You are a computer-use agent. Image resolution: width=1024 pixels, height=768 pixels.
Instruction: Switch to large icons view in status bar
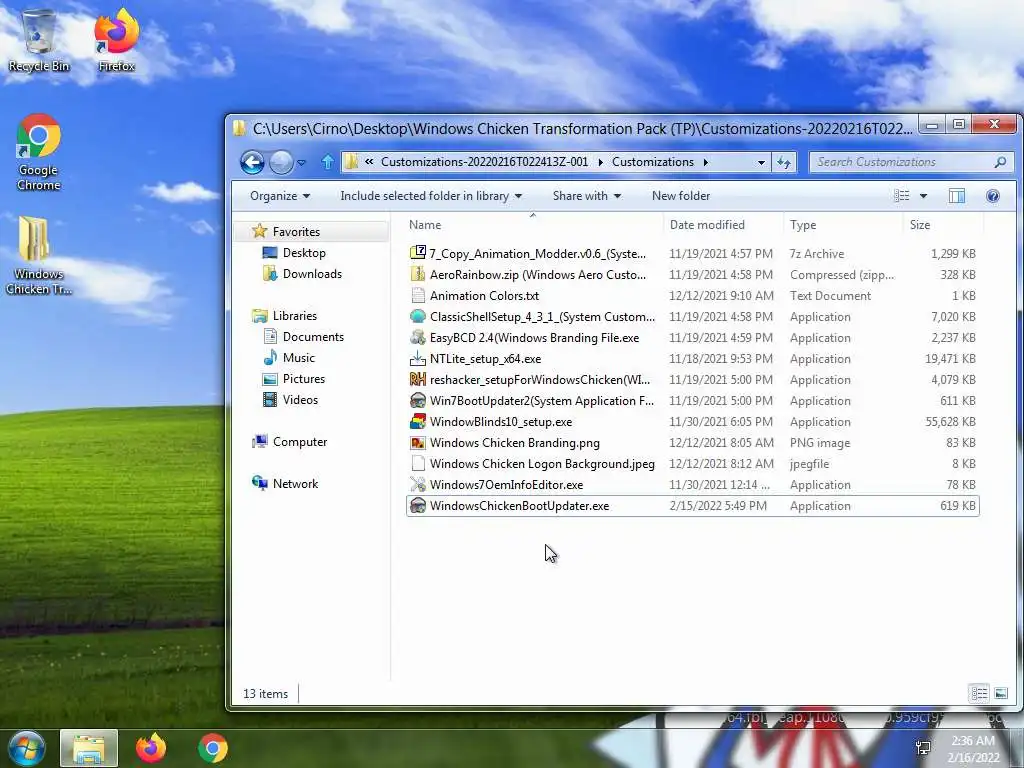click(x=1000, y=694)
